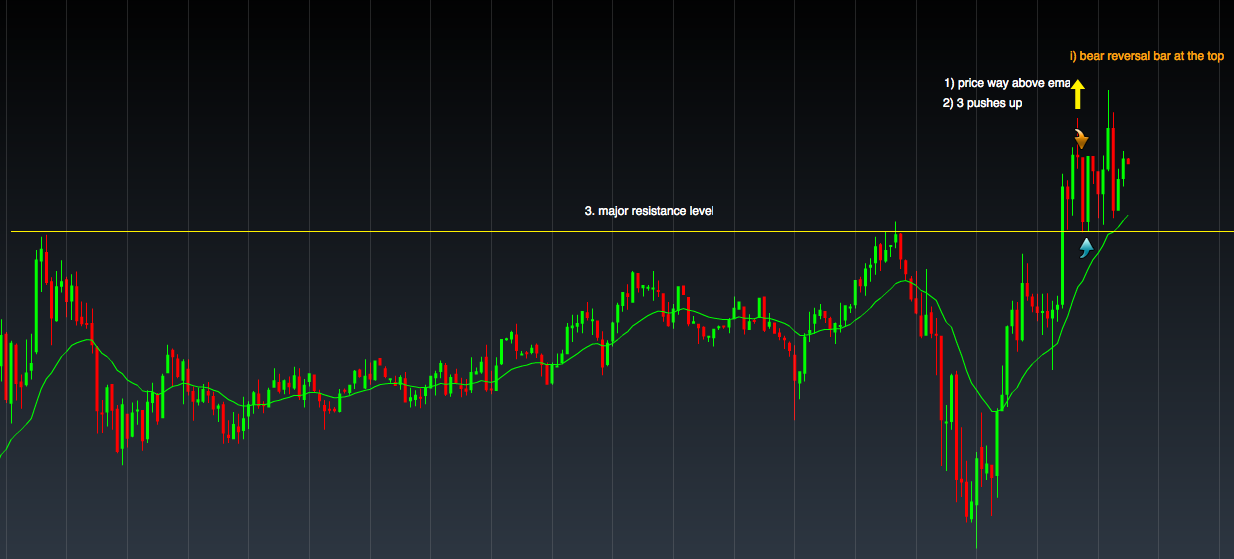This screenshot has width=1234, height=559.
Task: Select the orange down arrow marker
Action: pyautogui.click(x=1081, y=139)
